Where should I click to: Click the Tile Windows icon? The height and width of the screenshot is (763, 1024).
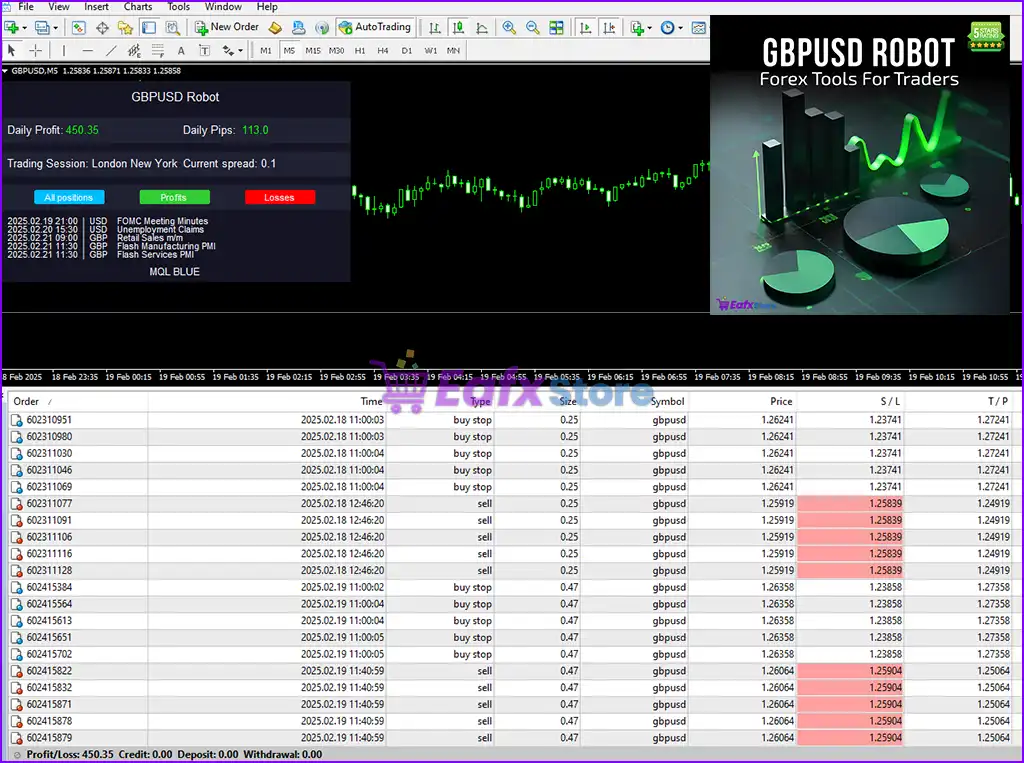(556, 28)
